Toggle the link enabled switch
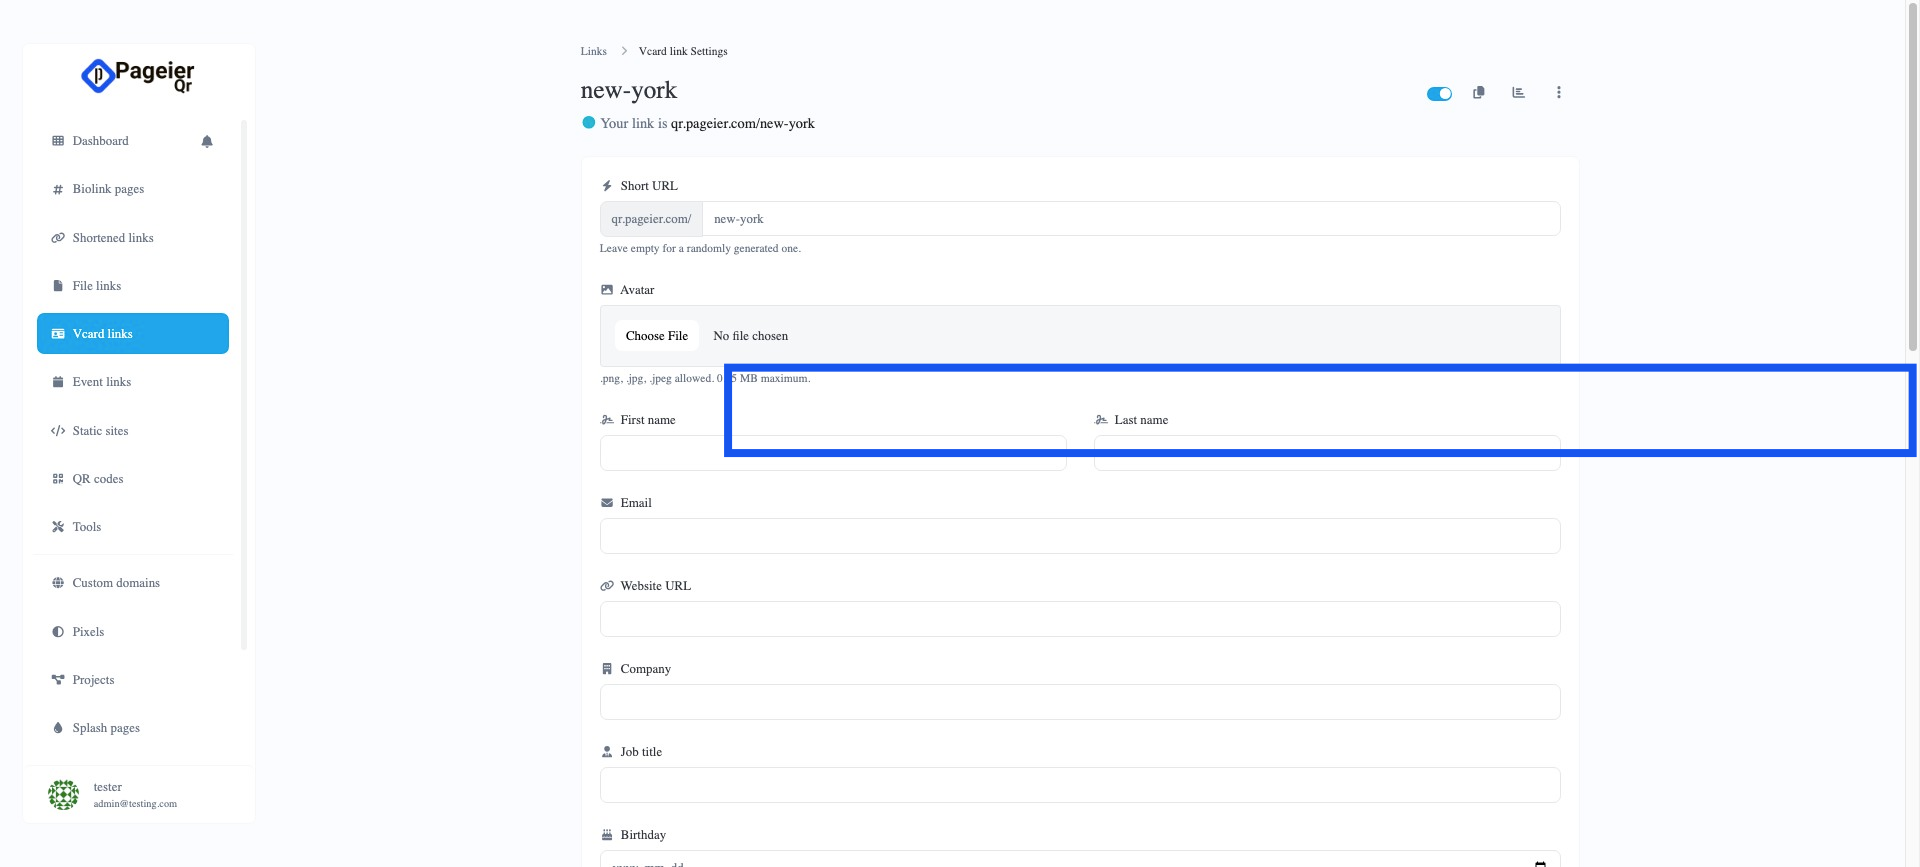 coord(1439,94)
